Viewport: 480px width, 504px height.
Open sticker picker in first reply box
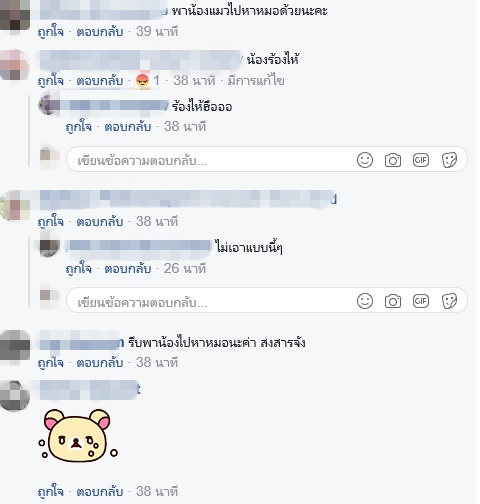(x=449, y=160)
